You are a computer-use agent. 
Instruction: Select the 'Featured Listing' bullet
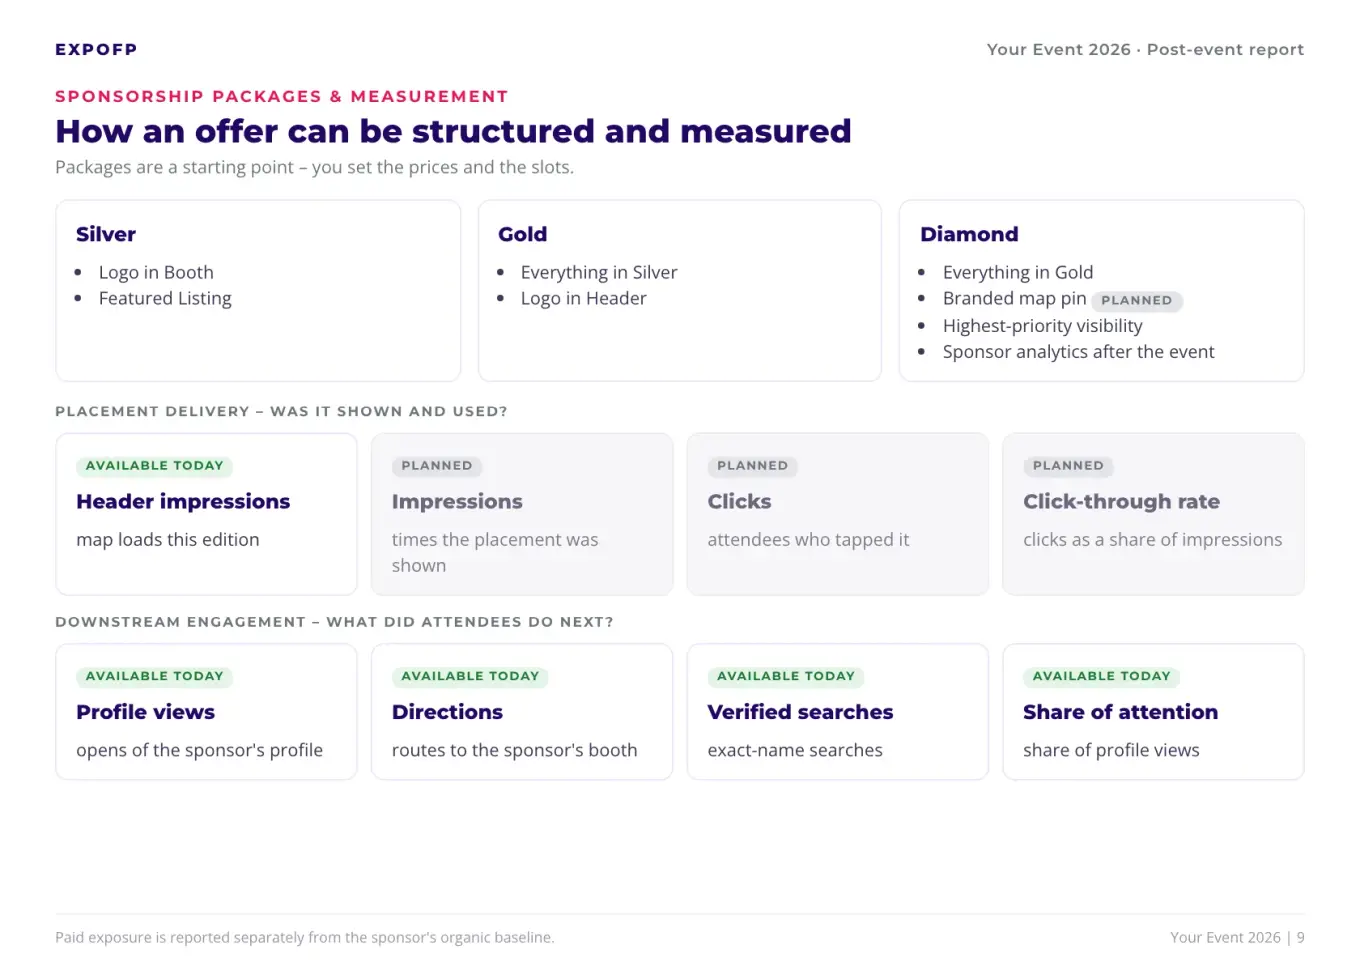[165, 298]
